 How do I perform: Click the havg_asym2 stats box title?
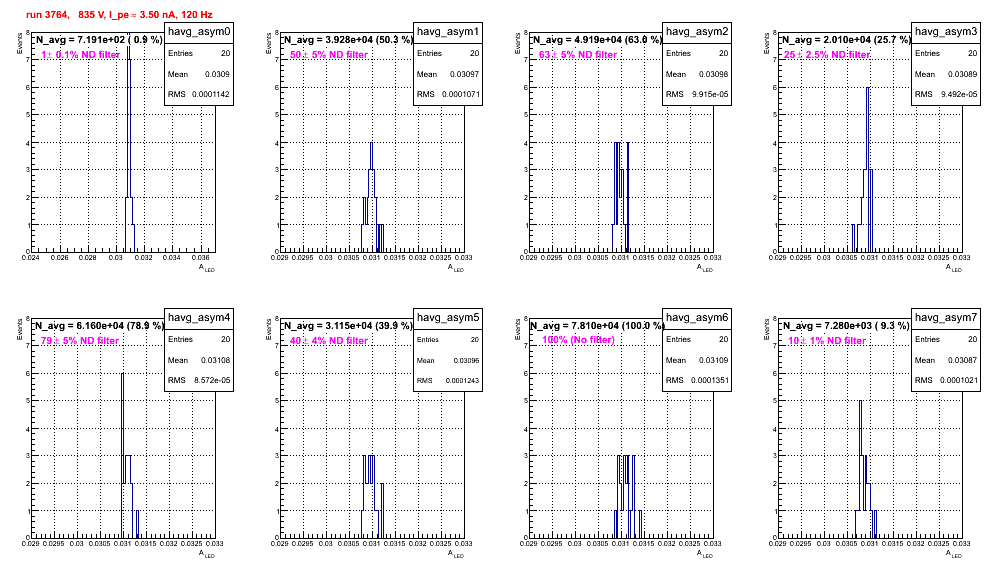(x=697, y=32)
